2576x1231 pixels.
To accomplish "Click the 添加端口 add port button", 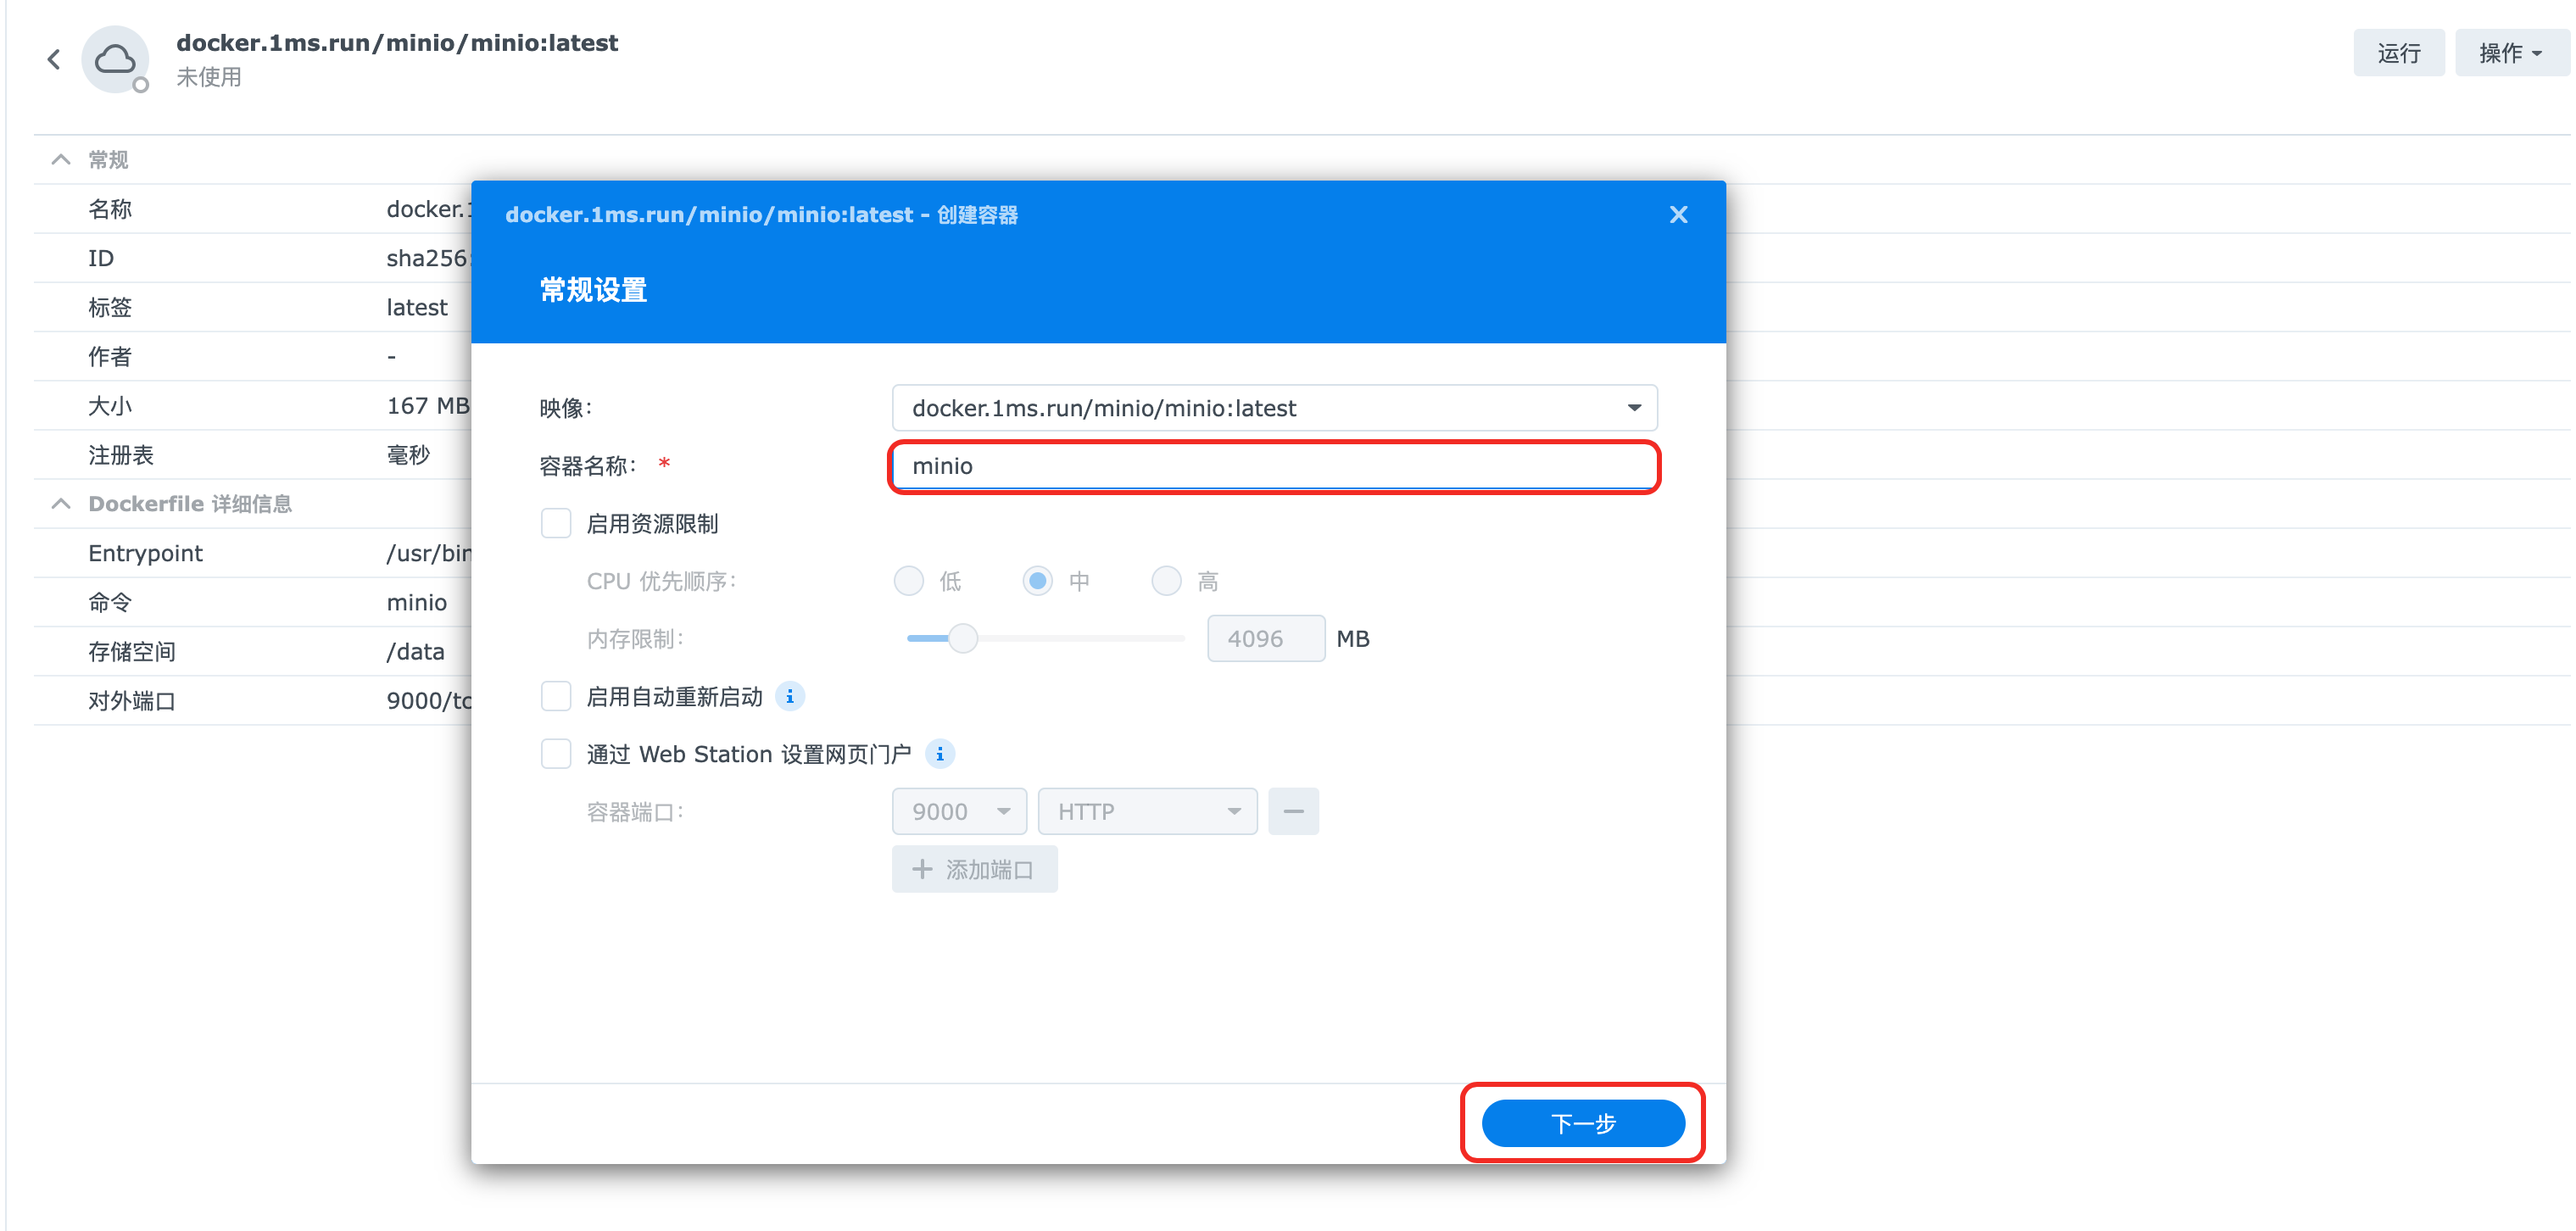I will (x=974, y=869).
